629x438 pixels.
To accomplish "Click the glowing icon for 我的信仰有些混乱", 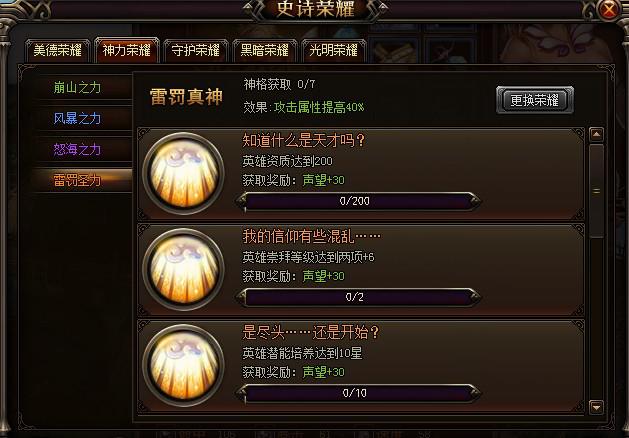I will pyautogui.click(x=184, y=269).
